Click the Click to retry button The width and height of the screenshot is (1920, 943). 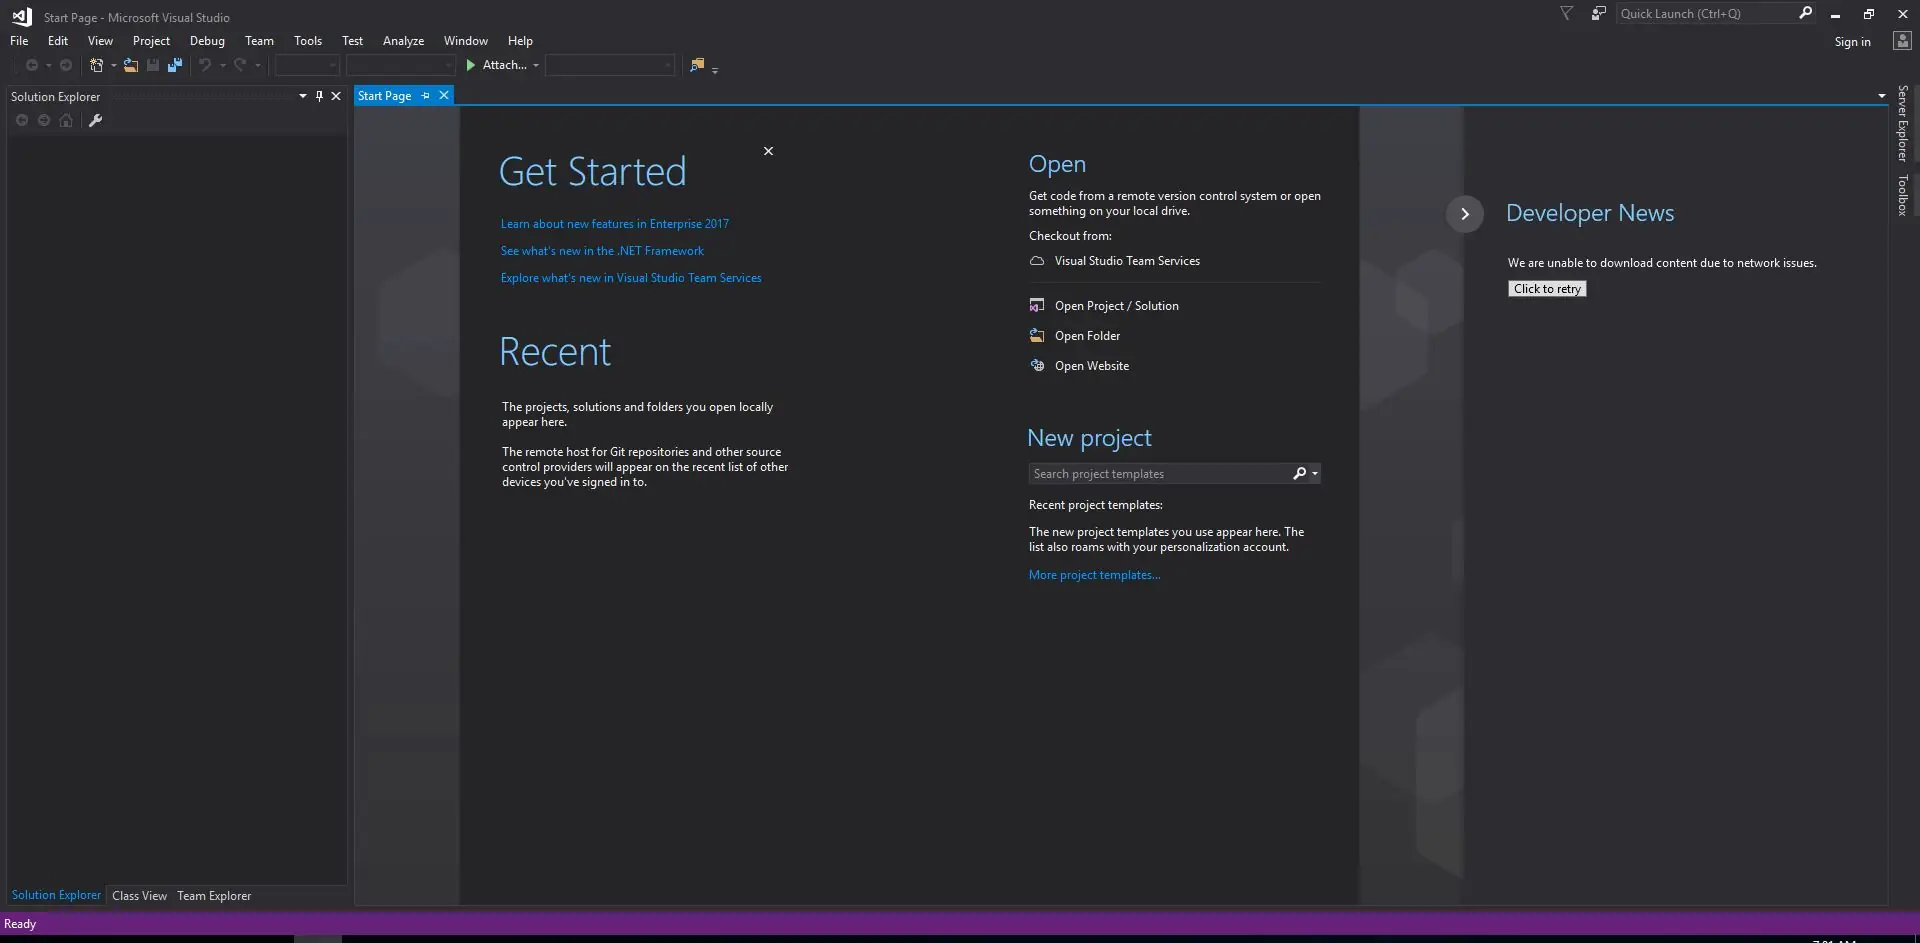[x=1546, y=288]
